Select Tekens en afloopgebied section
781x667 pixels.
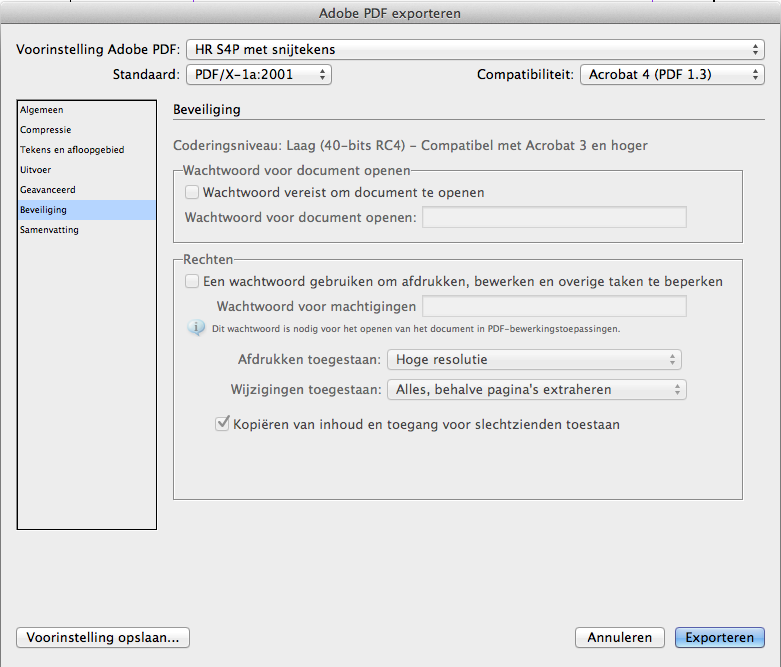click(x=87, y=150)
